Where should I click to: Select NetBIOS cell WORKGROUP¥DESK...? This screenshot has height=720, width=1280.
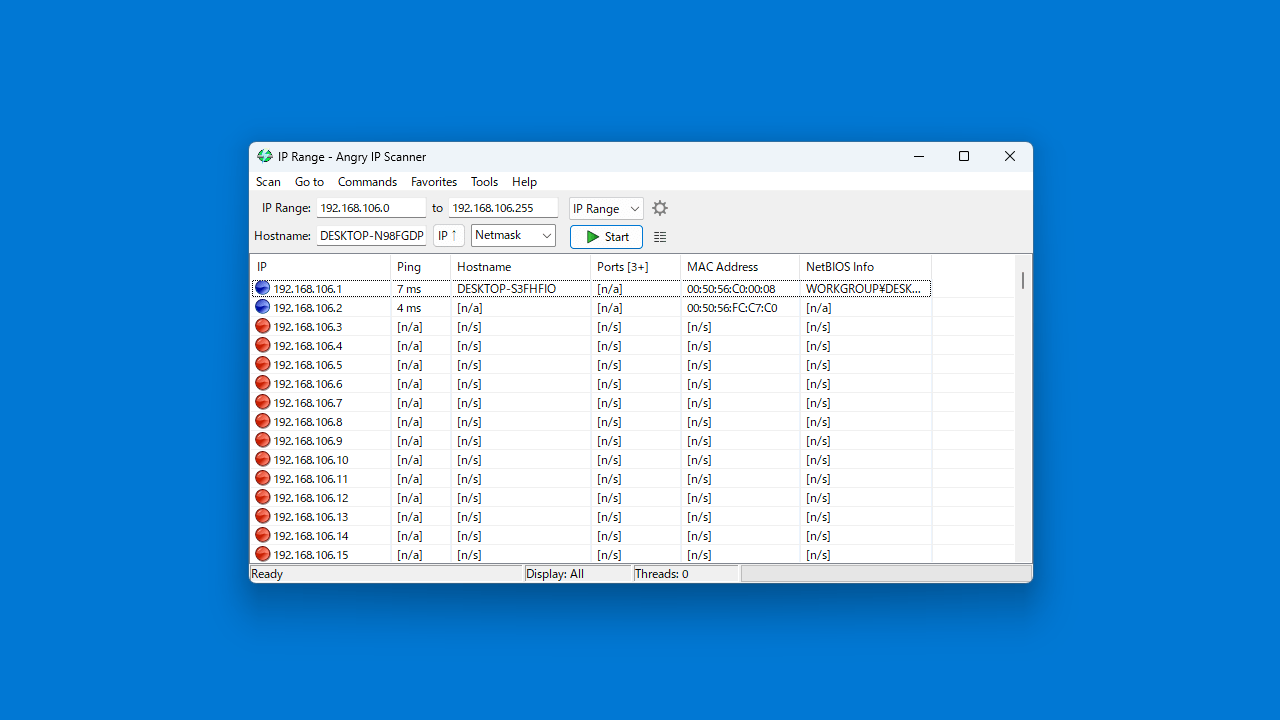[x=864, y=289]
